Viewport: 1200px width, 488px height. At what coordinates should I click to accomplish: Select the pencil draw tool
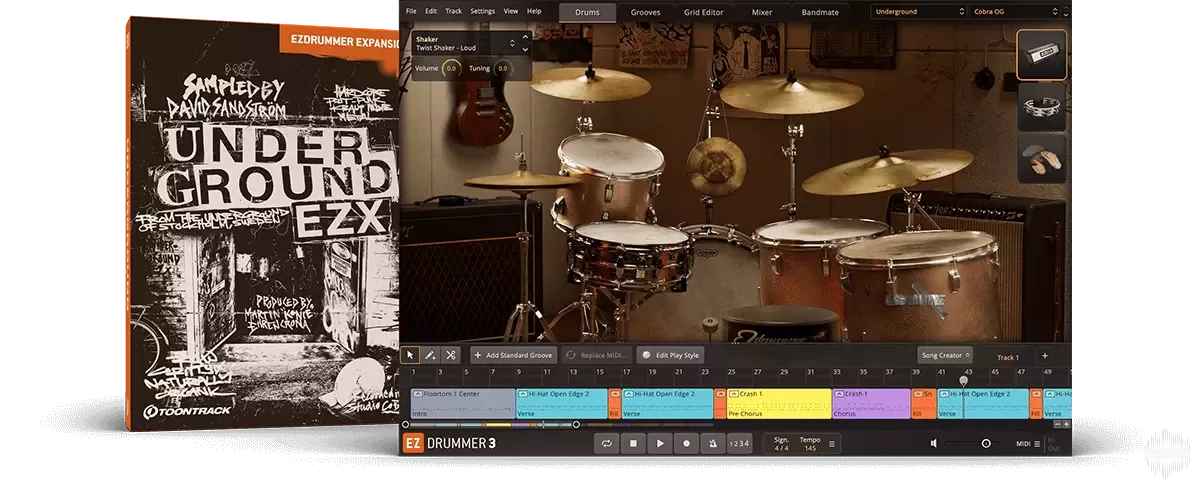click(430, 355)
